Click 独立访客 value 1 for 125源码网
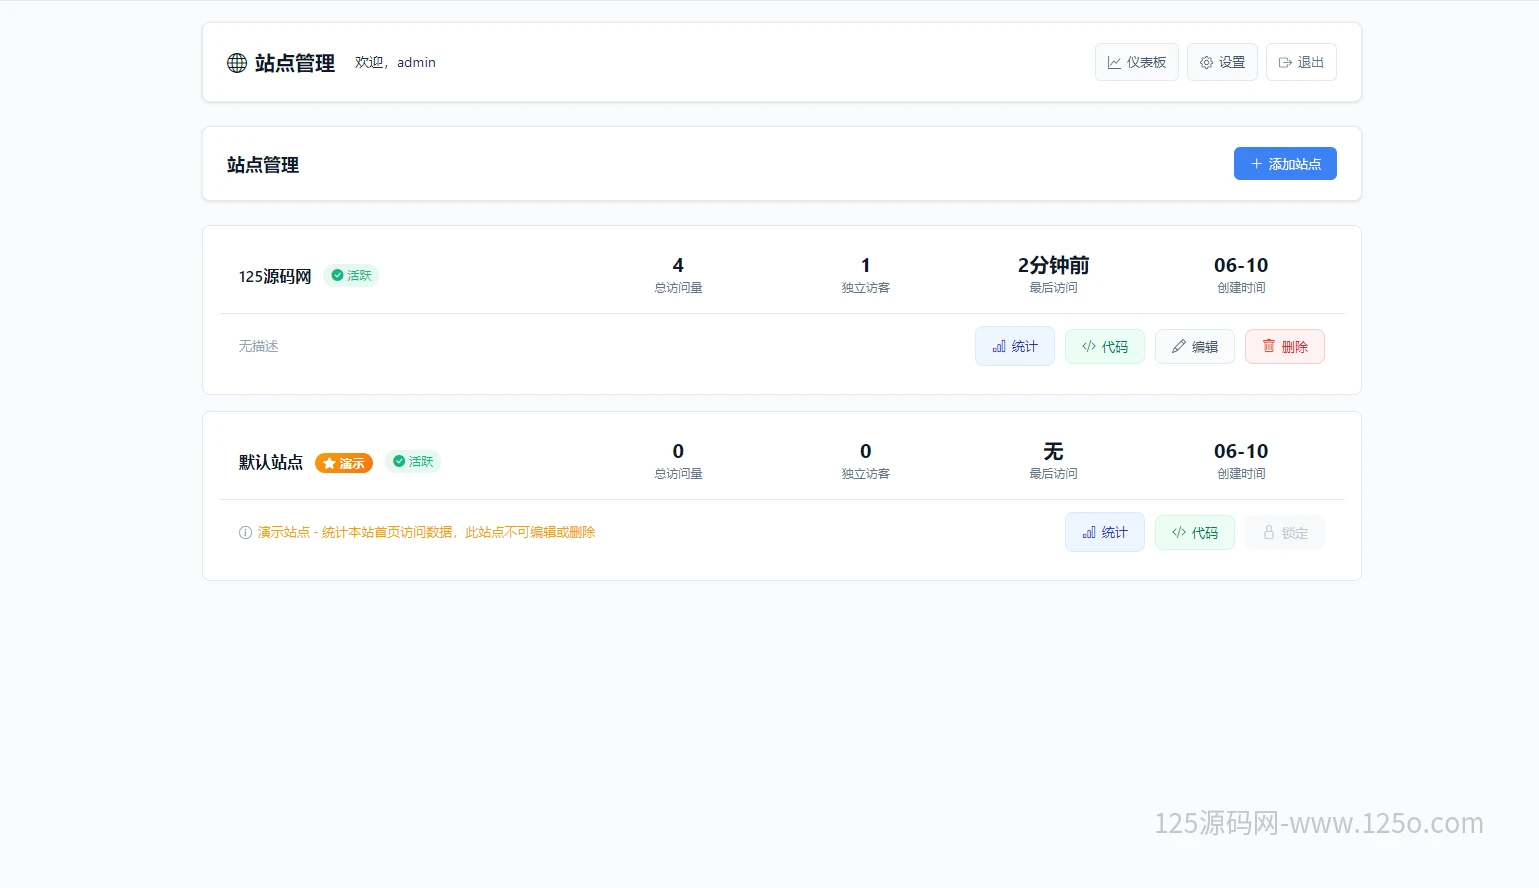 click(x=866, y=265)
